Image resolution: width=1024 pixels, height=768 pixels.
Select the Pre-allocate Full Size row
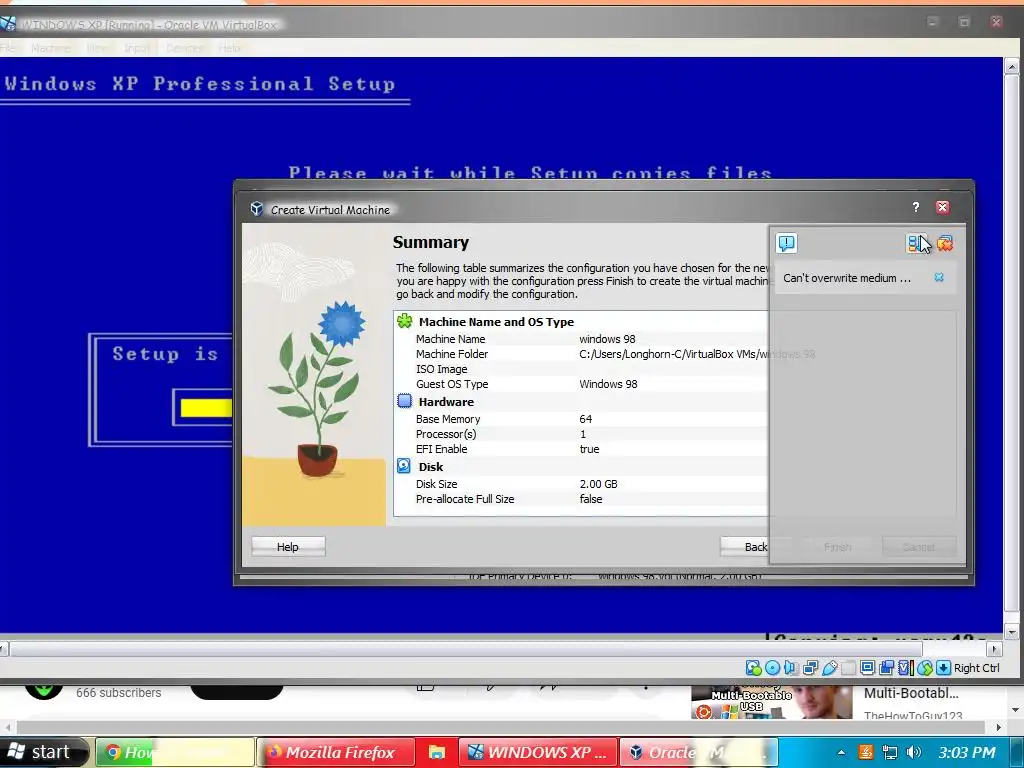pos(581,499)
